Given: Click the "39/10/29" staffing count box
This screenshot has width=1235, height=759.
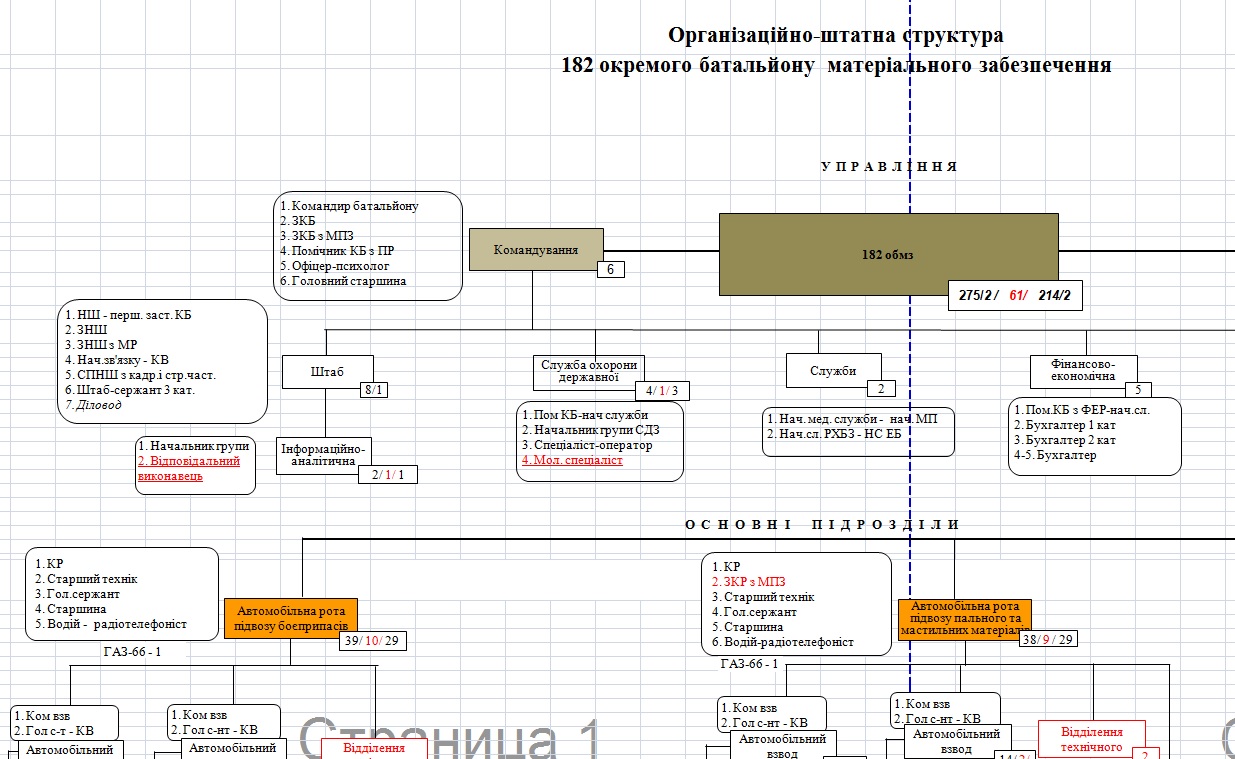Looking at the screenshot, I should pos(372,641).
